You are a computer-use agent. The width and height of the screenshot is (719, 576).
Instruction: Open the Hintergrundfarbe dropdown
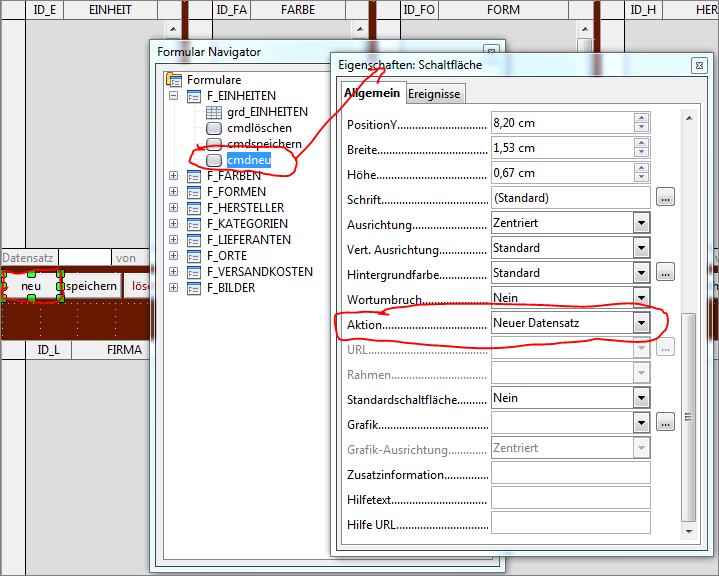pos(642,273)
